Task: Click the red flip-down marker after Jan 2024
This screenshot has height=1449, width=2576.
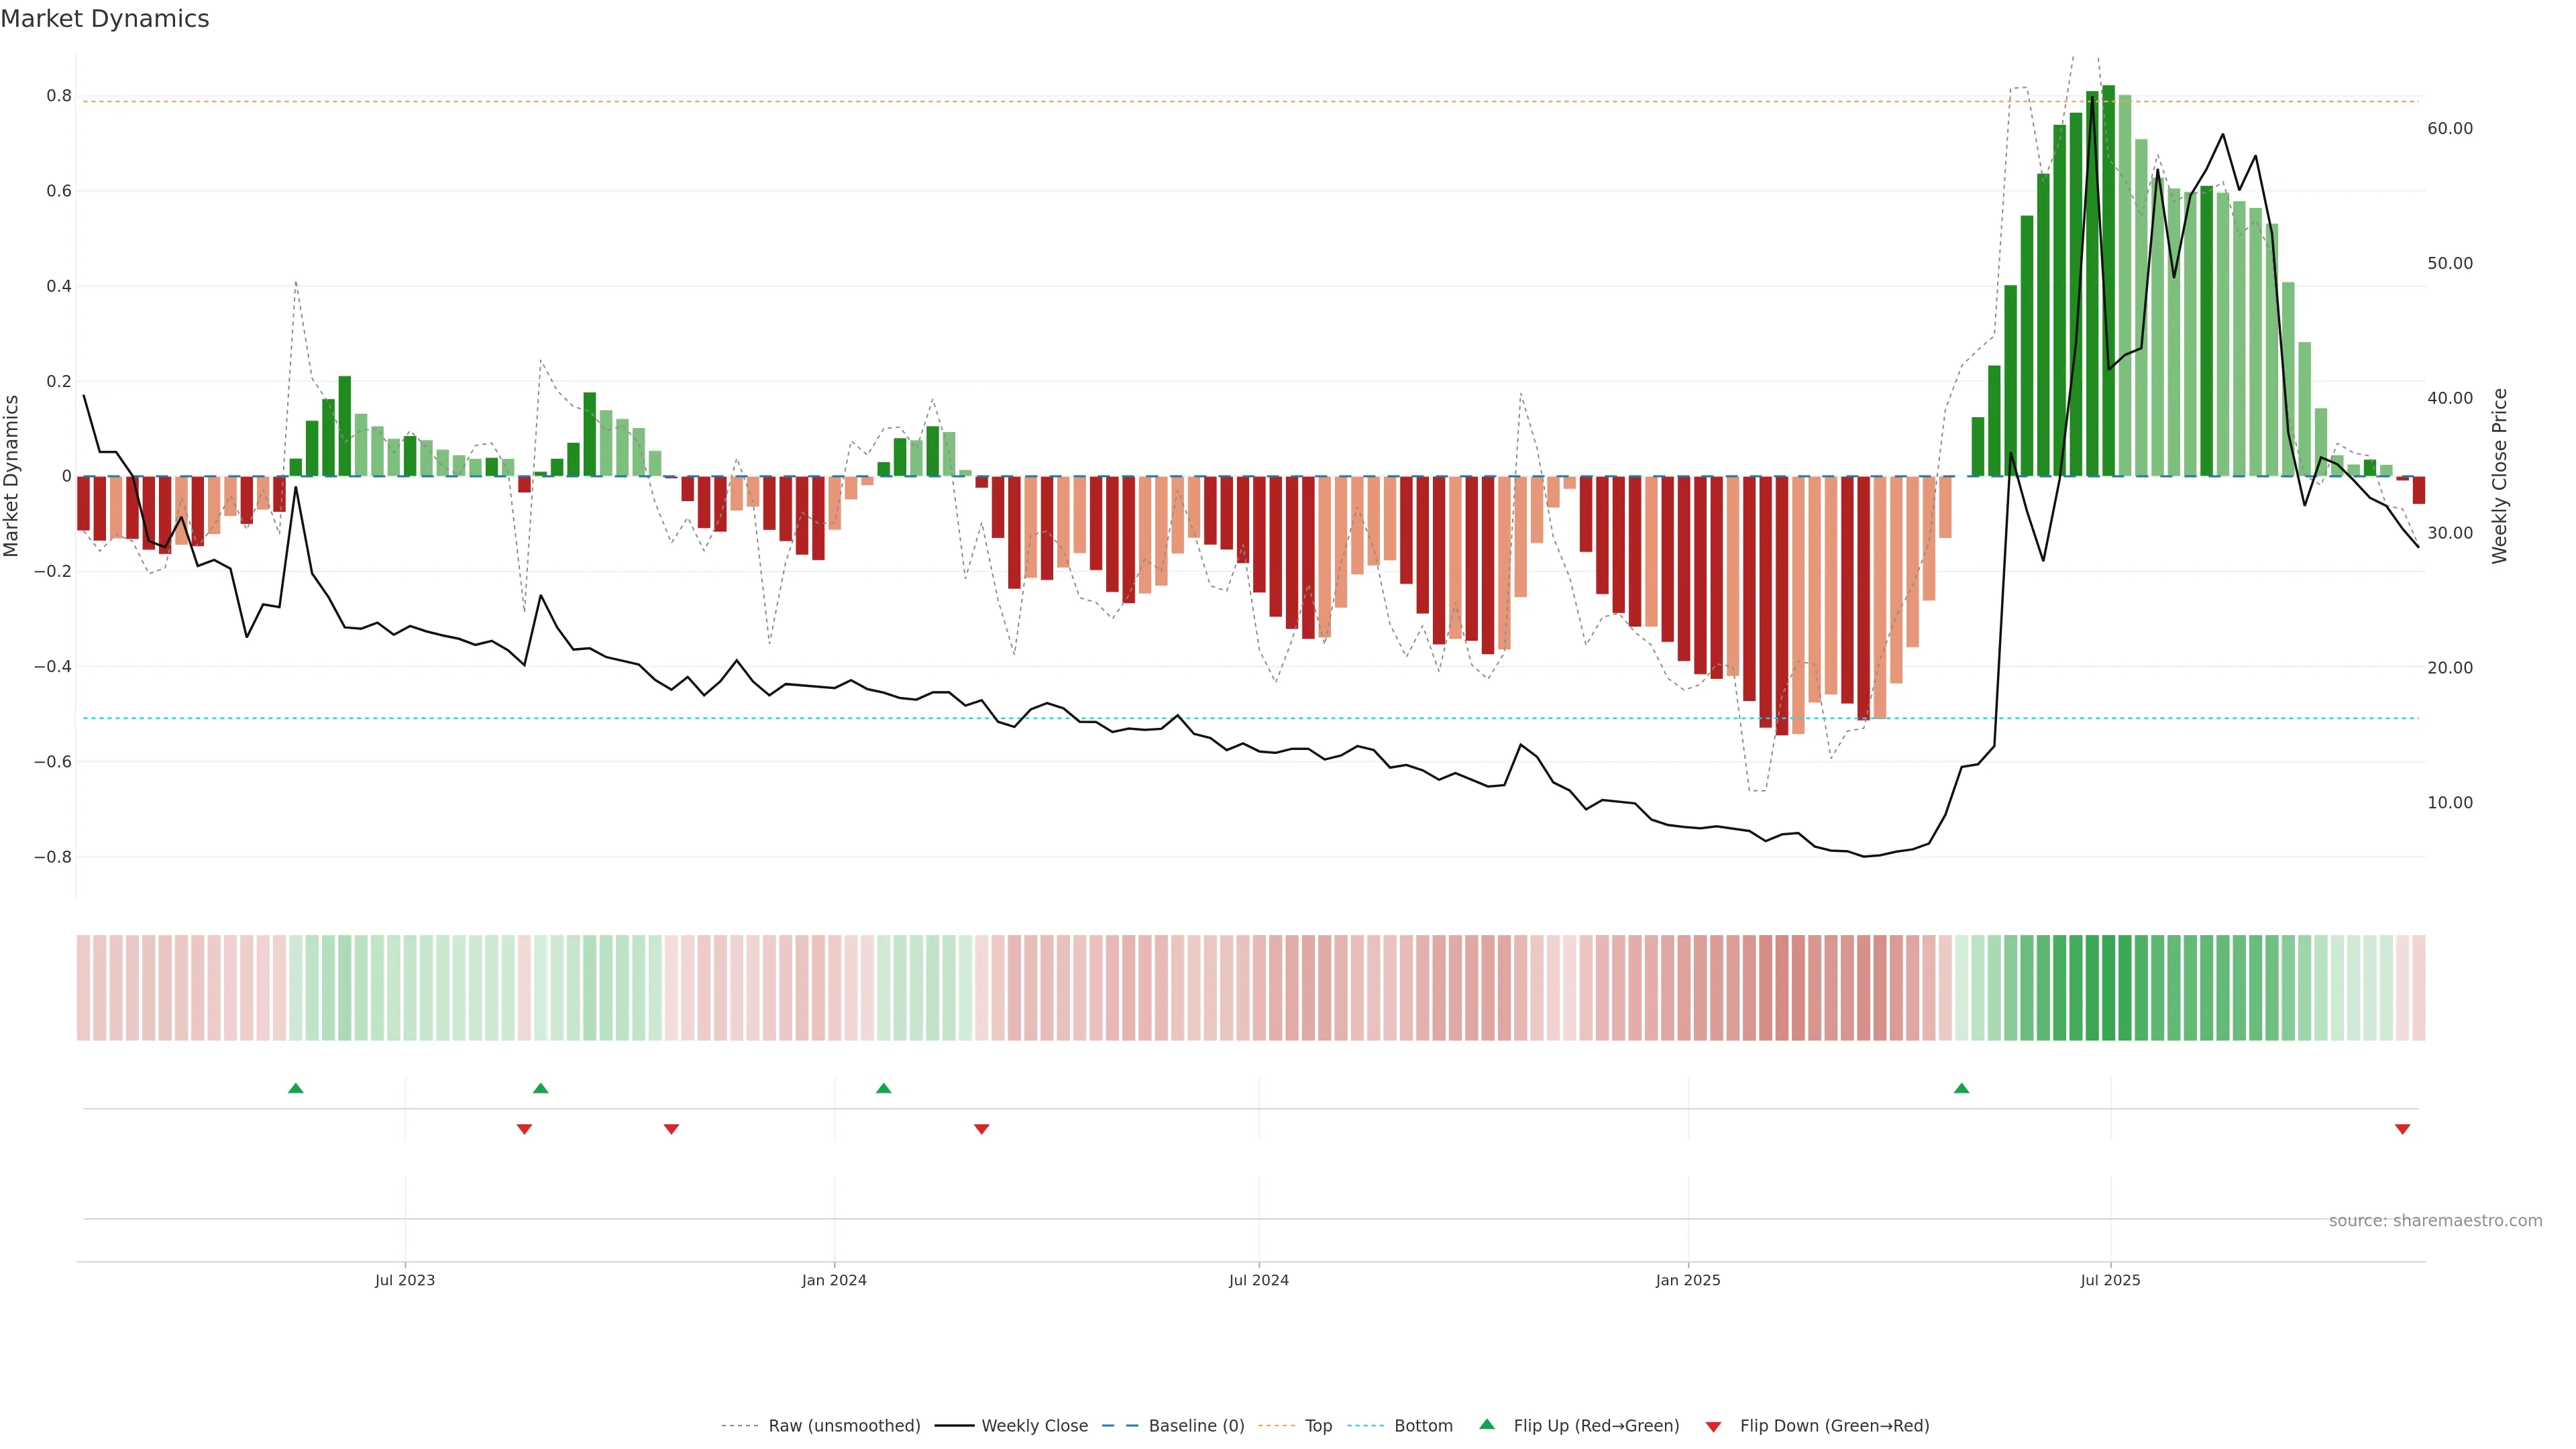Action: click(x=981, y=1129)
